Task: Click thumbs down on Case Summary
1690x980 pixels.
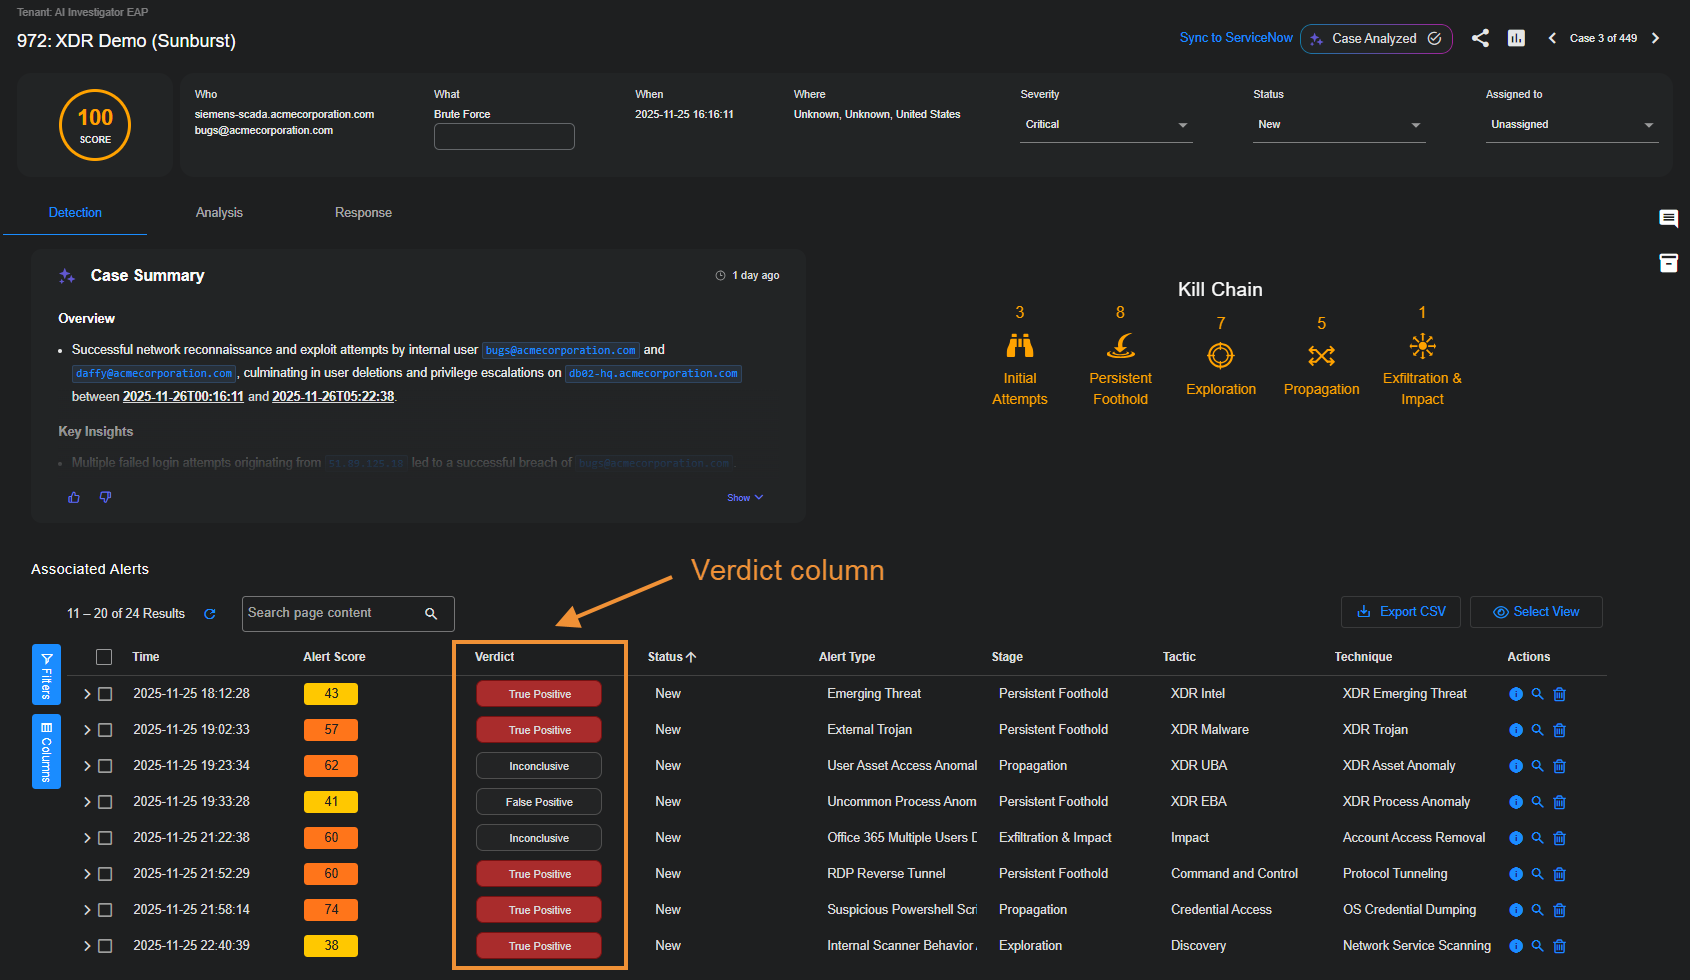Action: 105,497
